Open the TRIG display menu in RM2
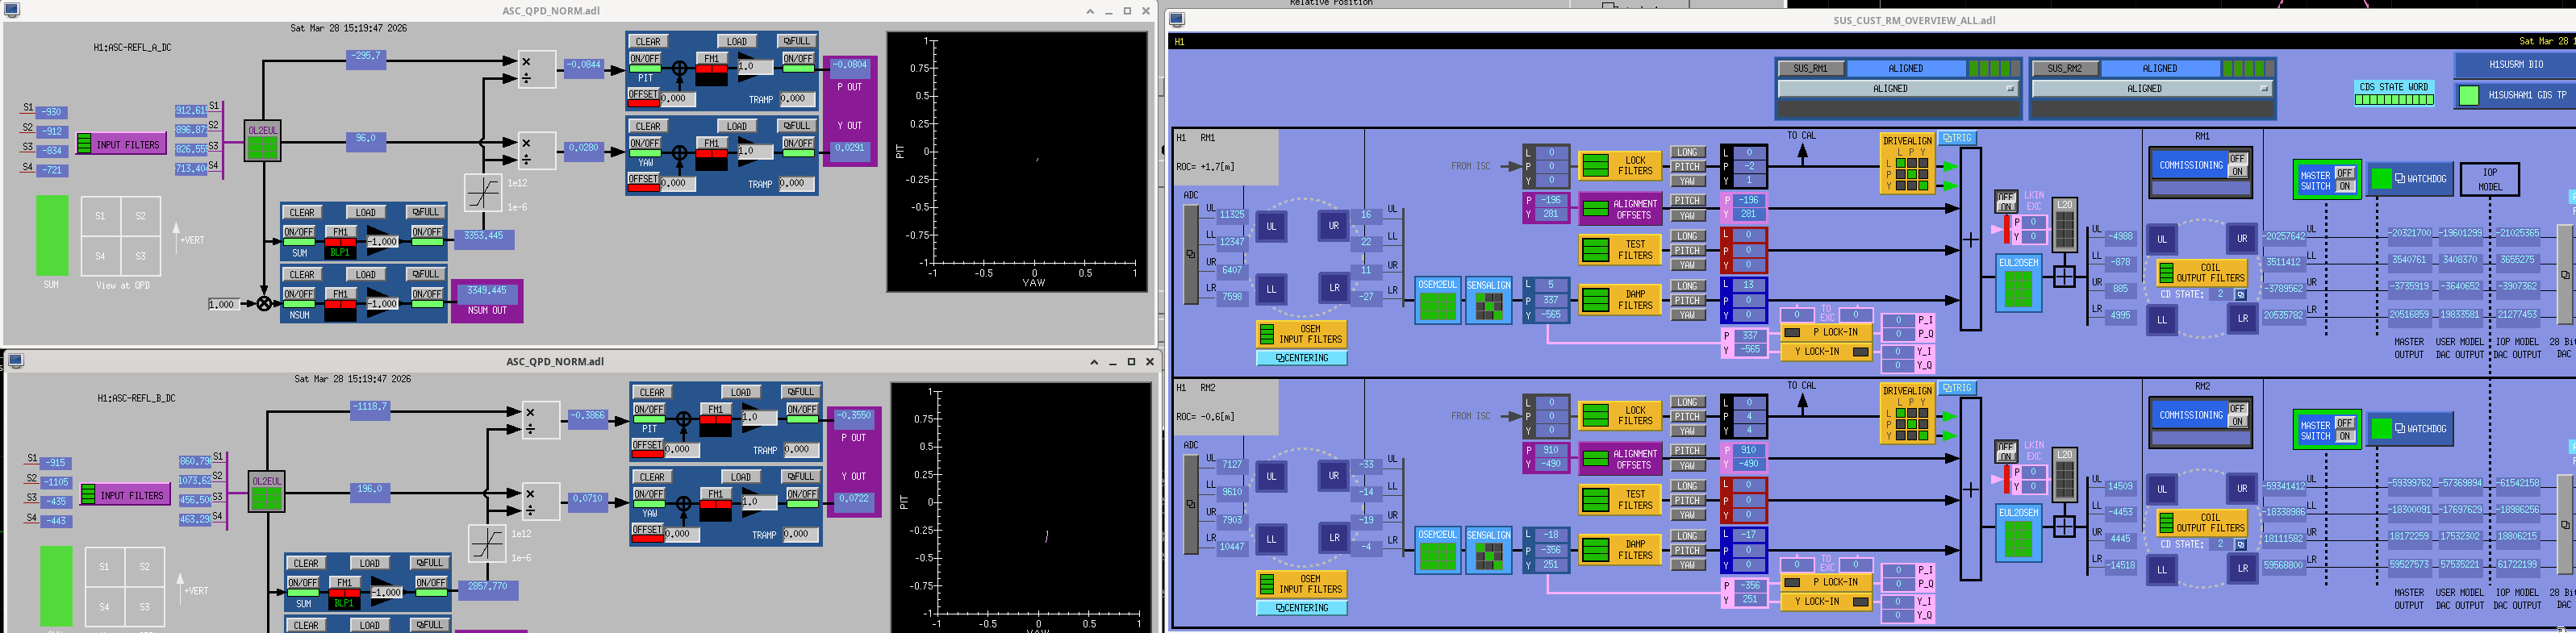The width and height of the screenshot is (2576, 633). tap(1957, 388)
